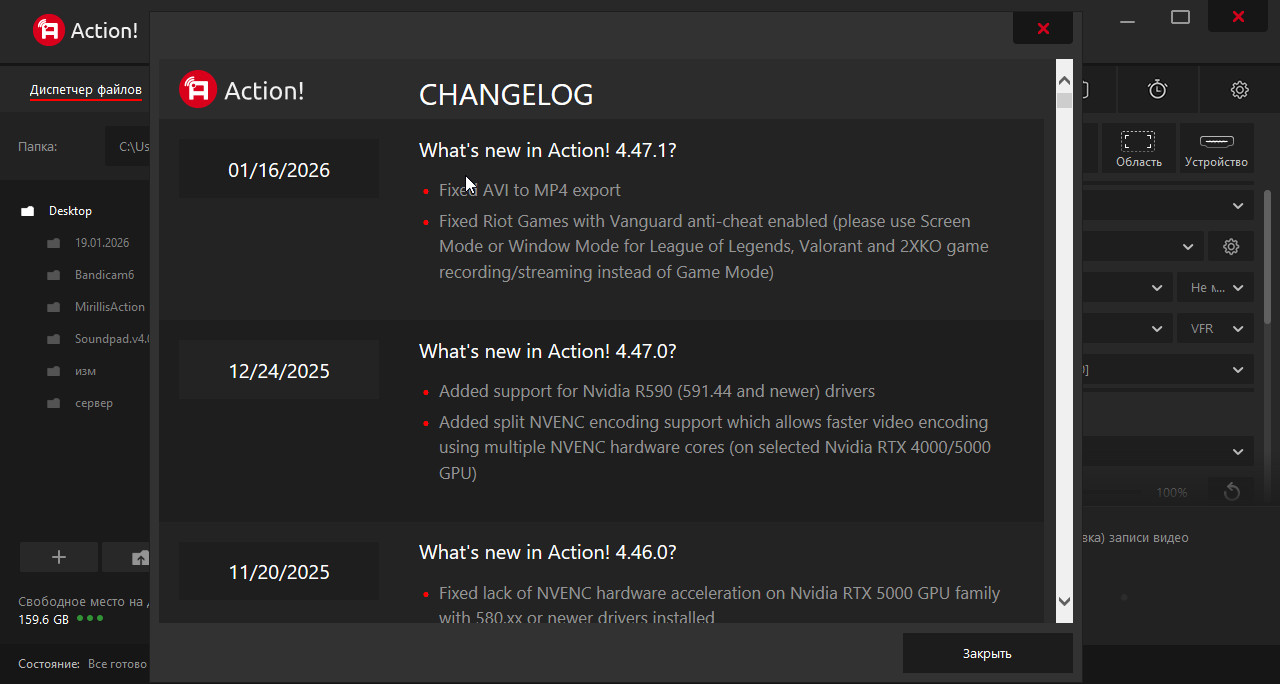Open the timer icon in top toolbar
The image size is (1280, 684).
pyautogui.click(x=1157, y=90)
